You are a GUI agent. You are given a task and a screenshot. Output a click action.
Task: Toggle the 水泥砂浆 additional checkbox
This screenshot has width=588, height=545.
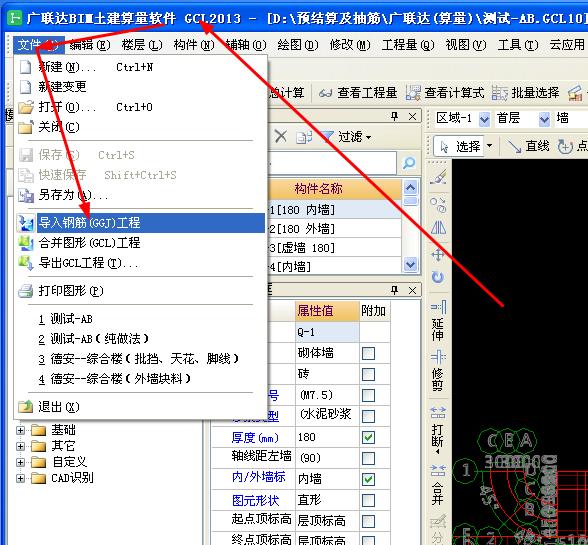[x=368, y=416]
